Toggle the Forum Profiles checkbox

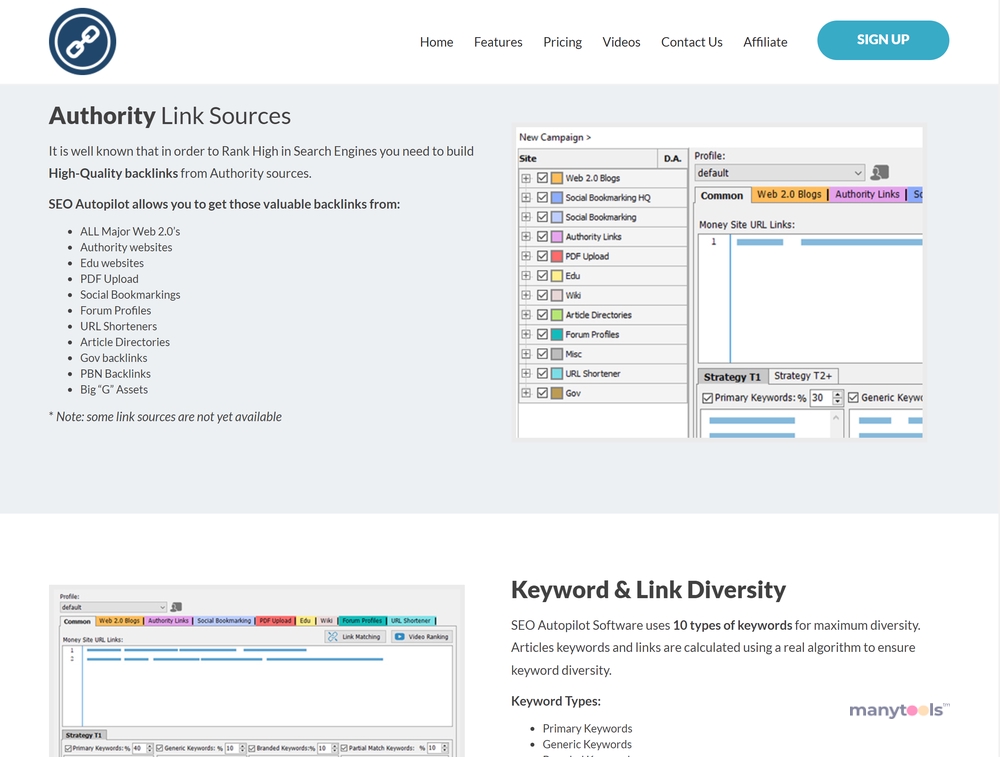tap(542, 334)
